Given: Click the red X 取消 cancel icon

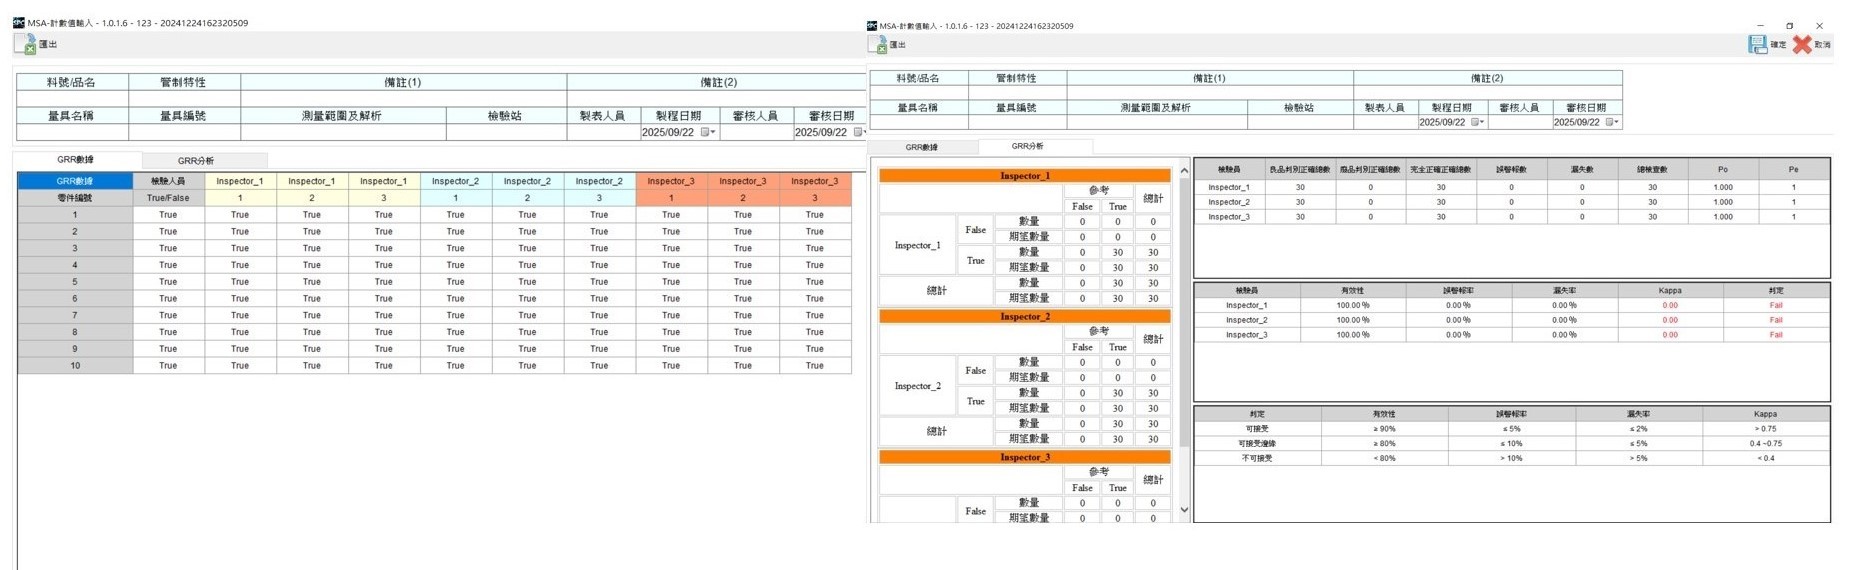Looking at the screenshot, I should [x=1802, y=44].
